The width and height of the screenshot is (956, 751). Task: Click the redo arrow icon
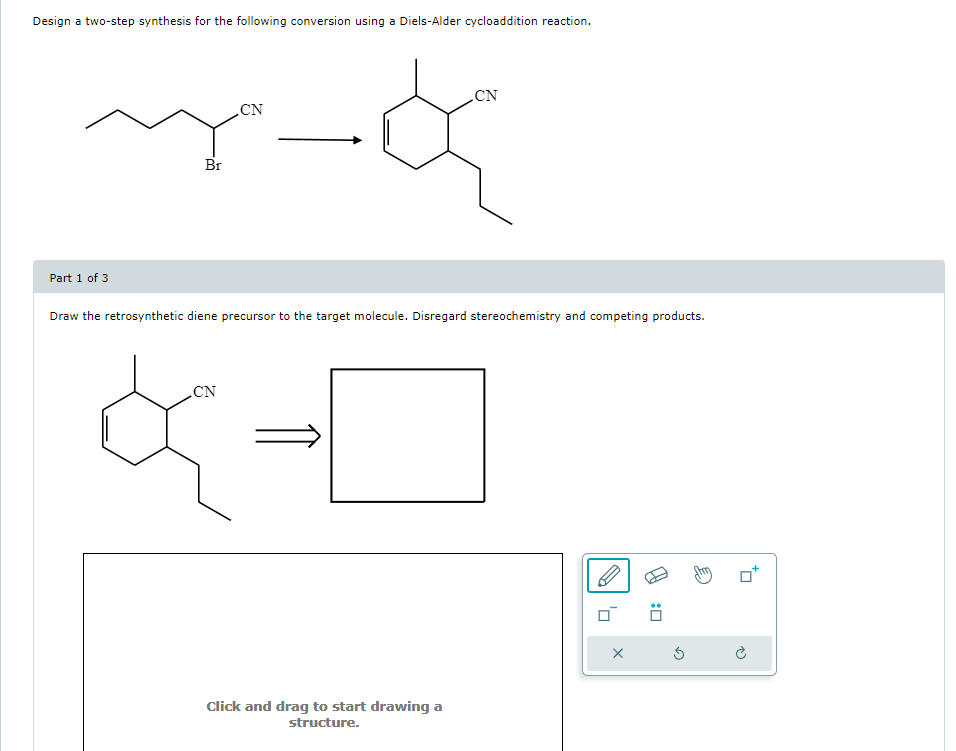[740, 653]
